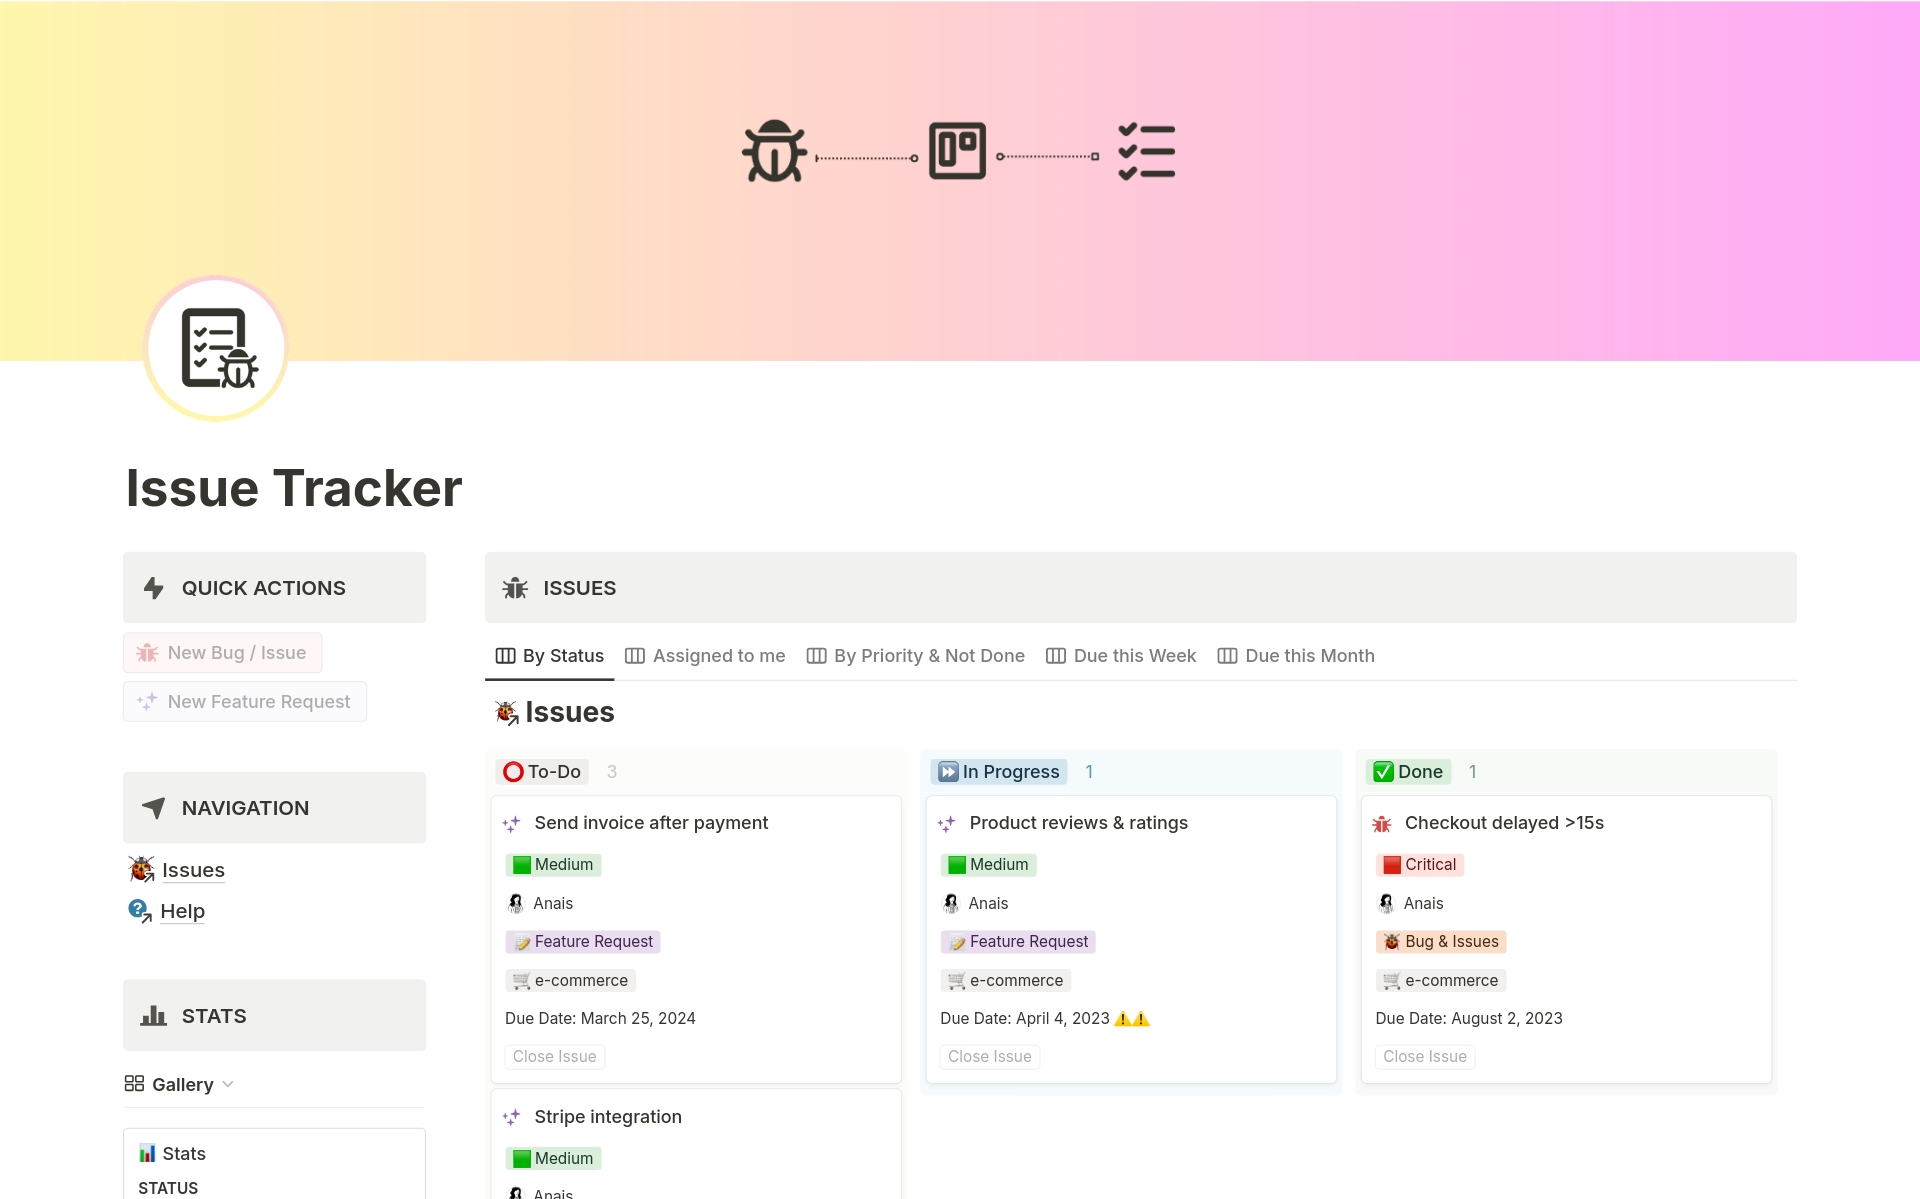Close the Checkout delayed issue
This screenshot has width=1920, height=1199.
point(1425,1056)
